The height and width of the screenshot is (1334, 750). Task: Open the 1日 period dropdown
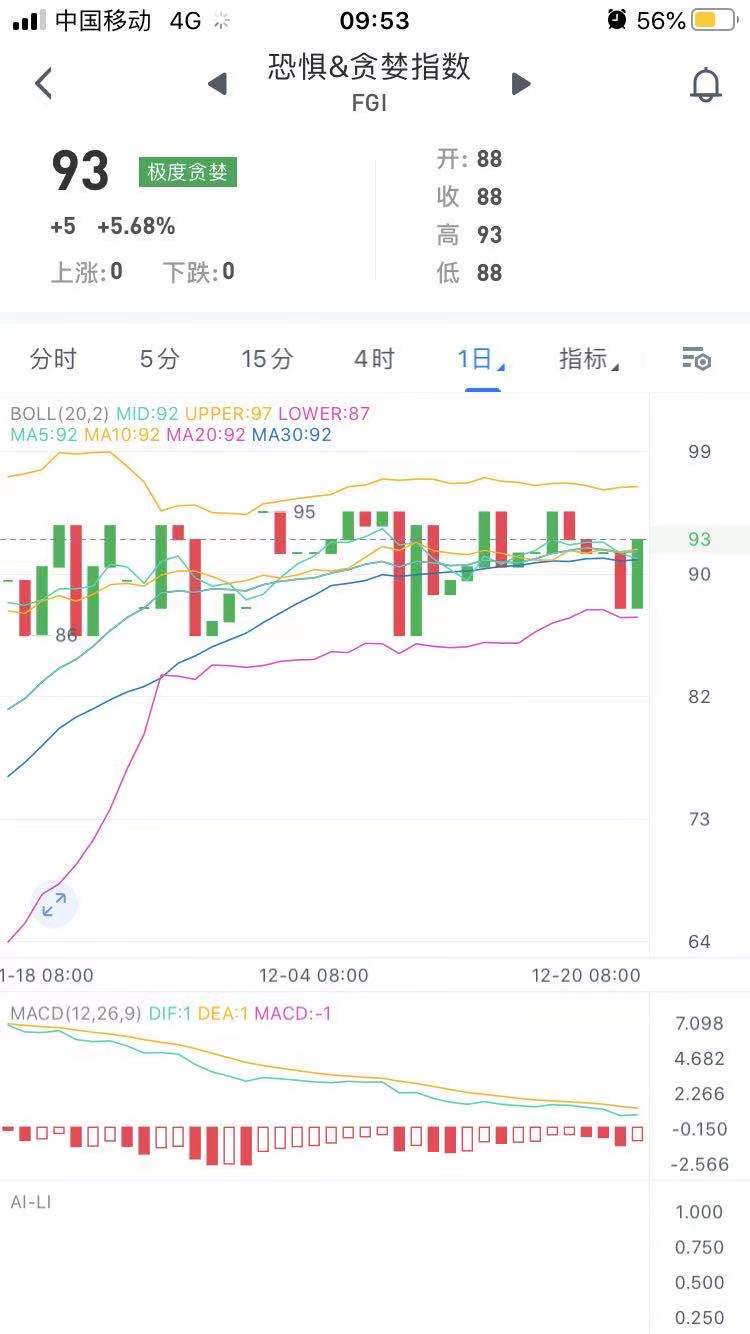tap(480, 360)
